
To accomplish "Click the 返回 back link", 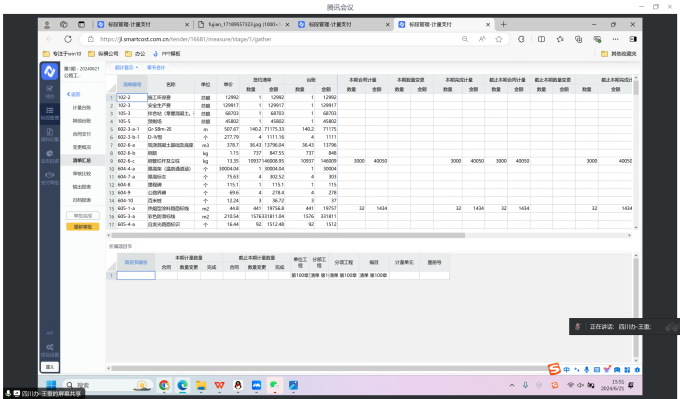I will [74, 94].
